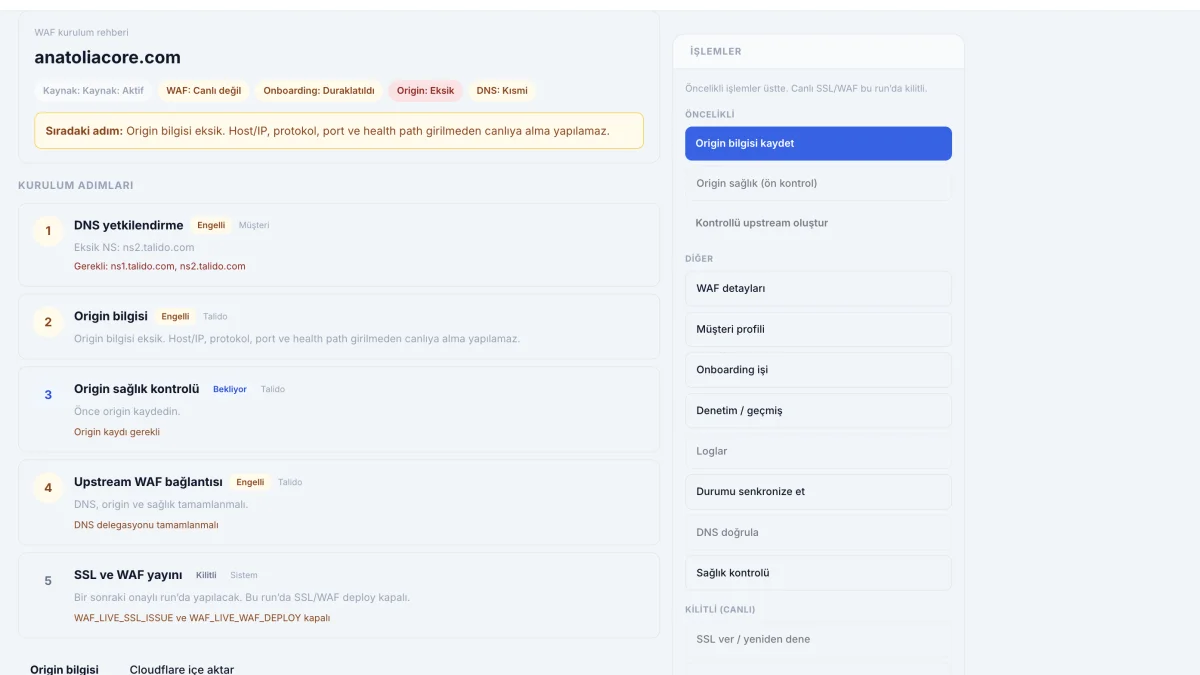
Task: Click Origin kaydı gerekli note
Action: (117, 432)
